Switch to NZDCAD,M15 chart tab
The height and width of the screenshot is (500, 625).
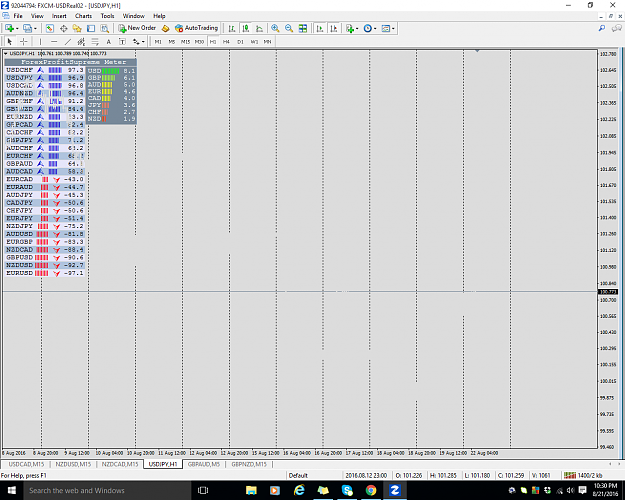[x=120, y=464]
